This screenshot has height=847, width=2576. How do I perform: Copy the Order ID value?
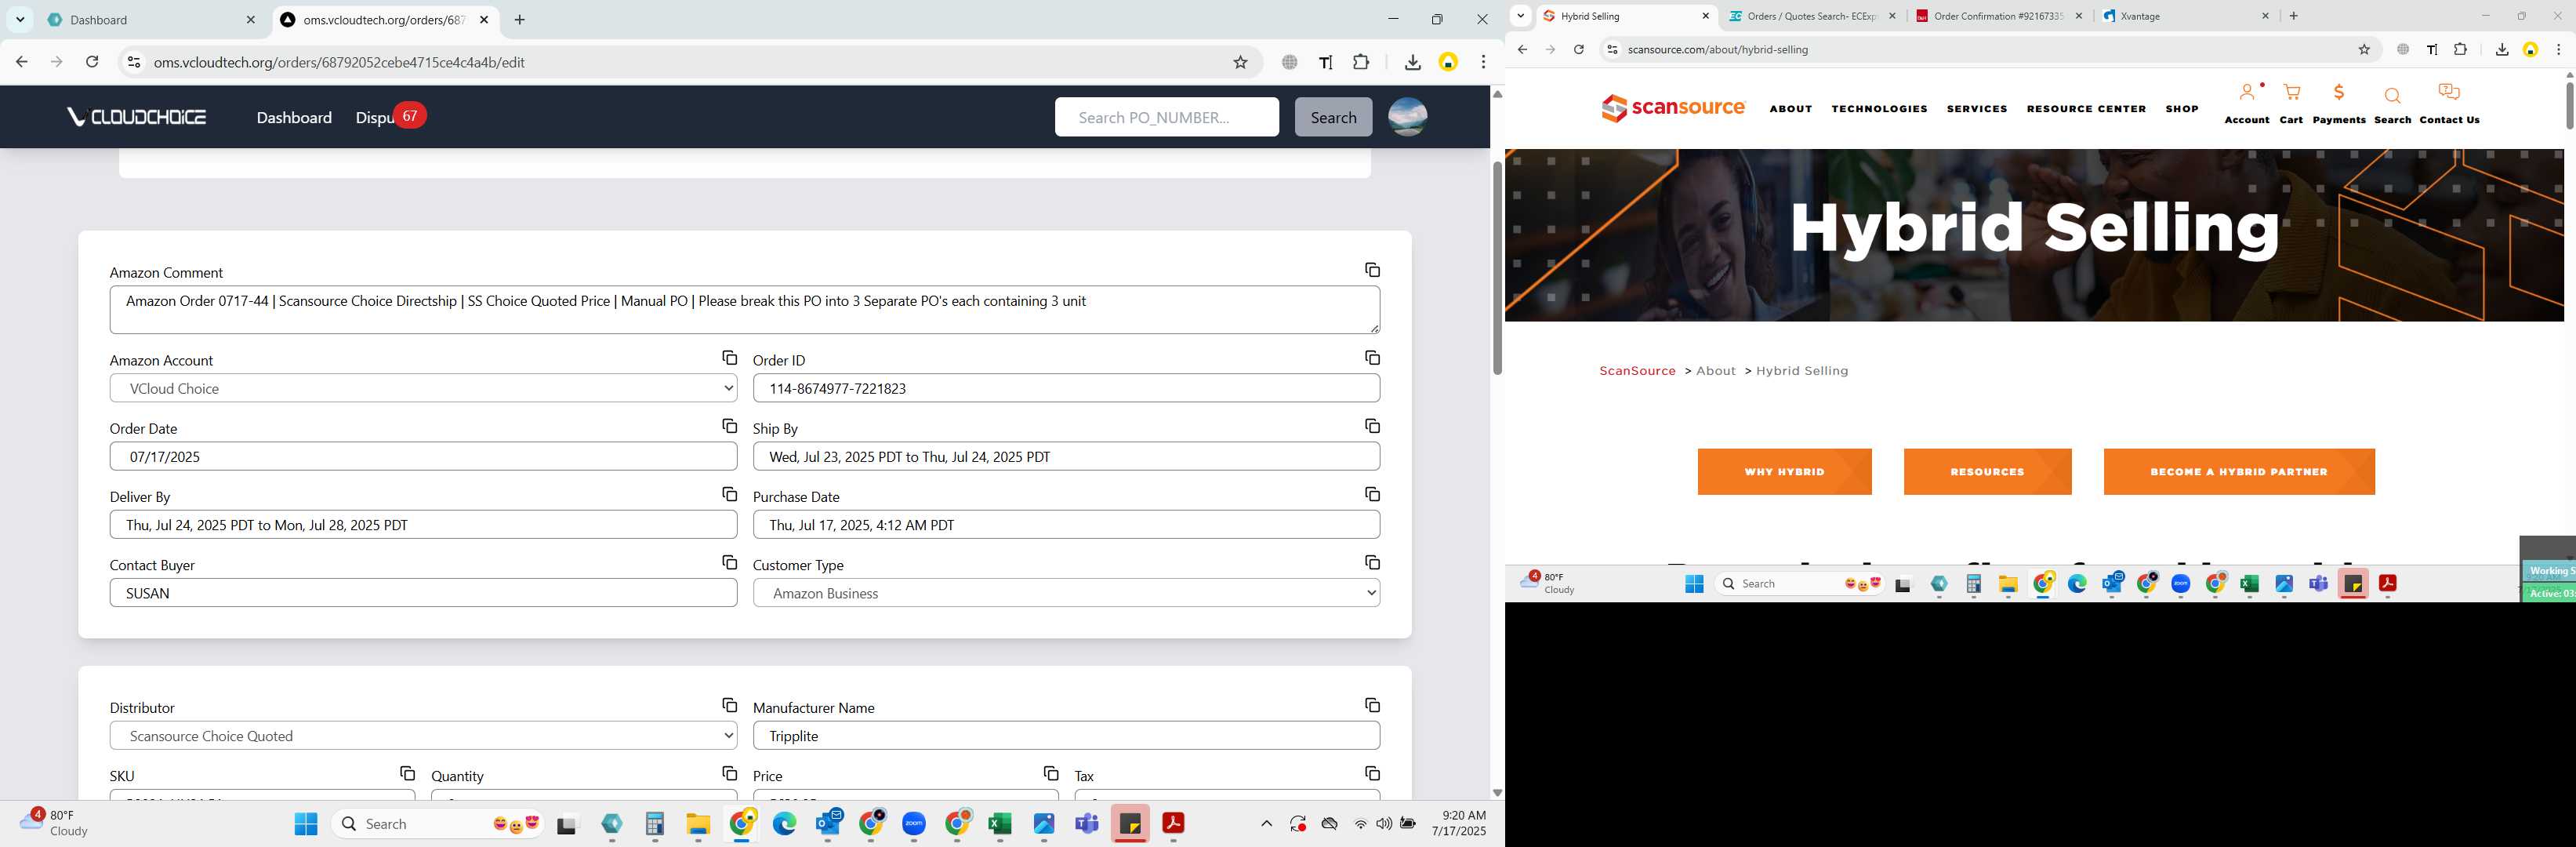click(1372, 358)
